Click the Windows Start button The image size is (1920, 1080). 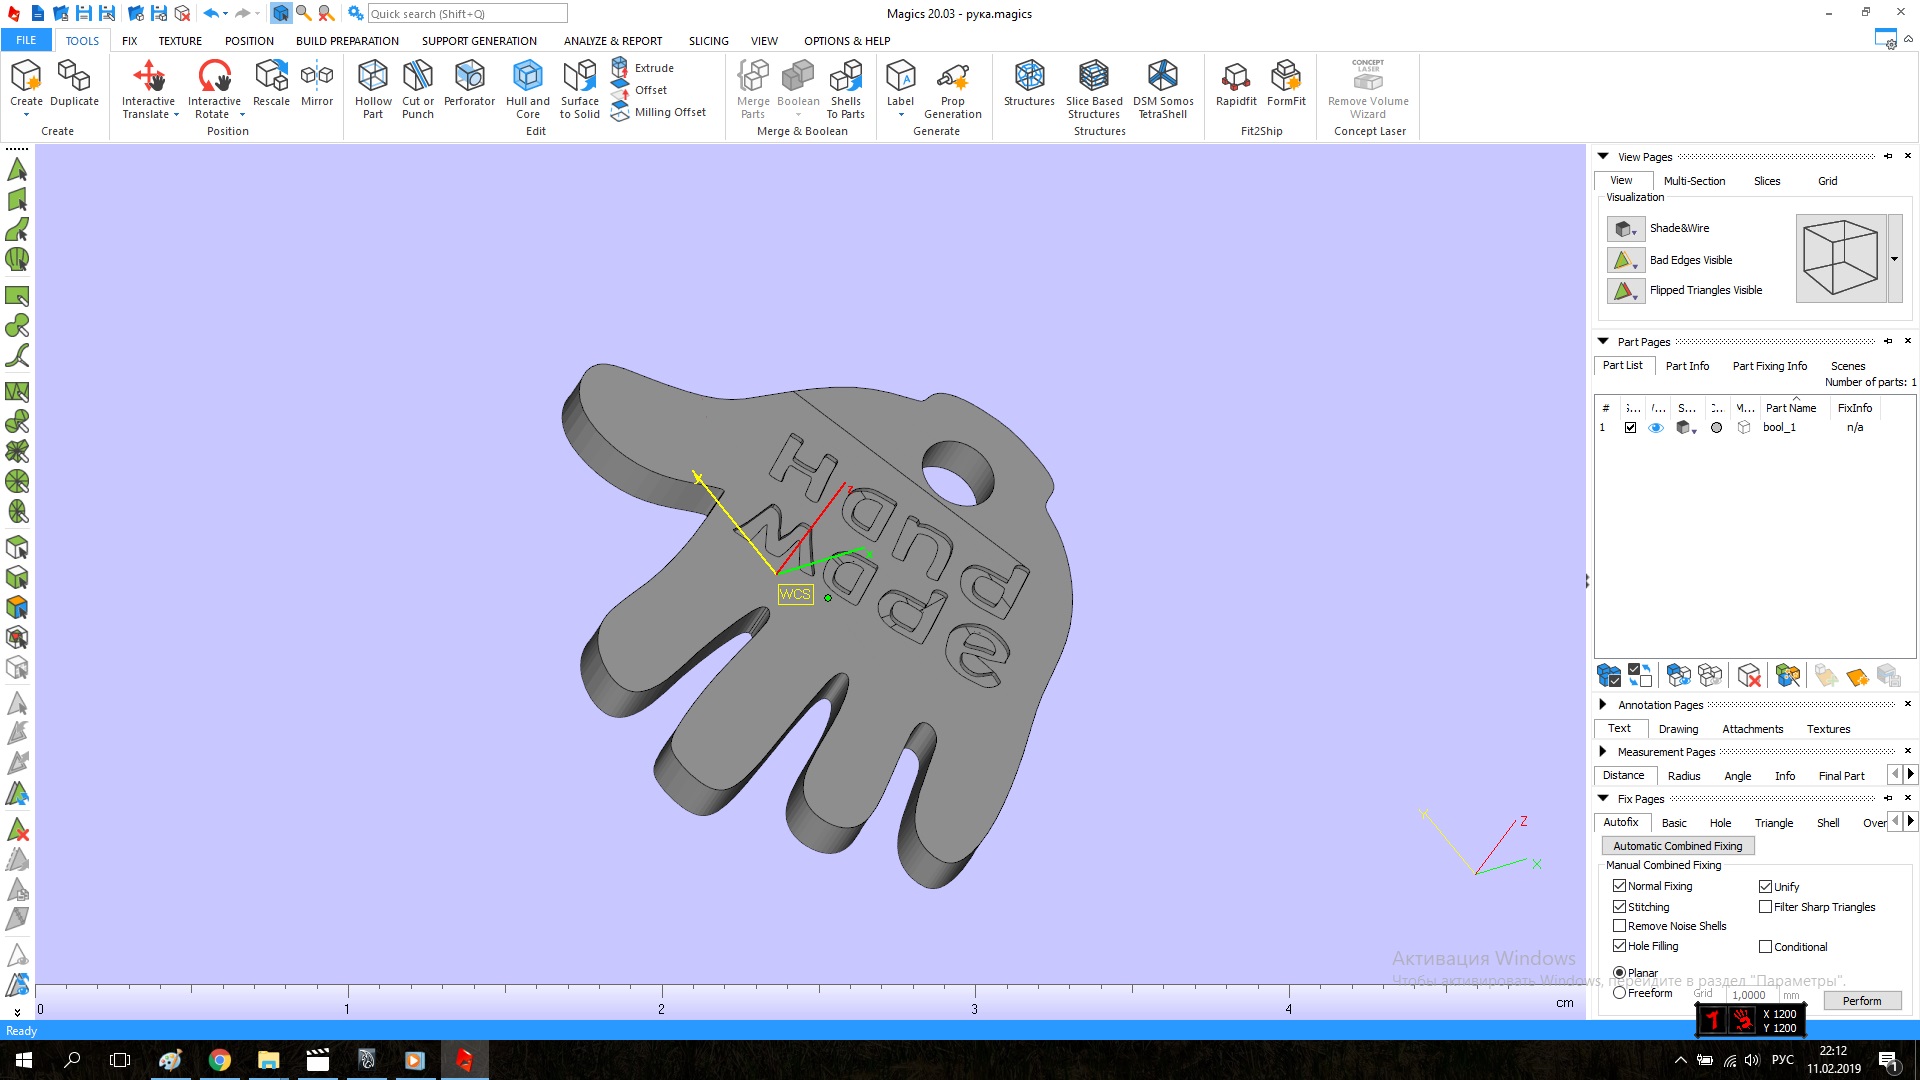(x=24, y=1060)
